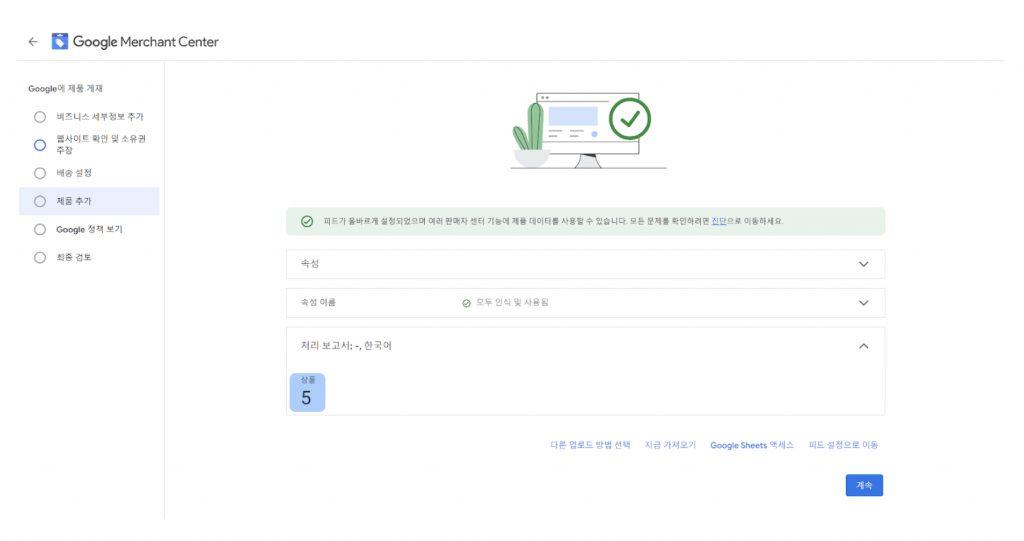
Task: Click the Google Merchant Center title text
Action: (x=146, y=42)
